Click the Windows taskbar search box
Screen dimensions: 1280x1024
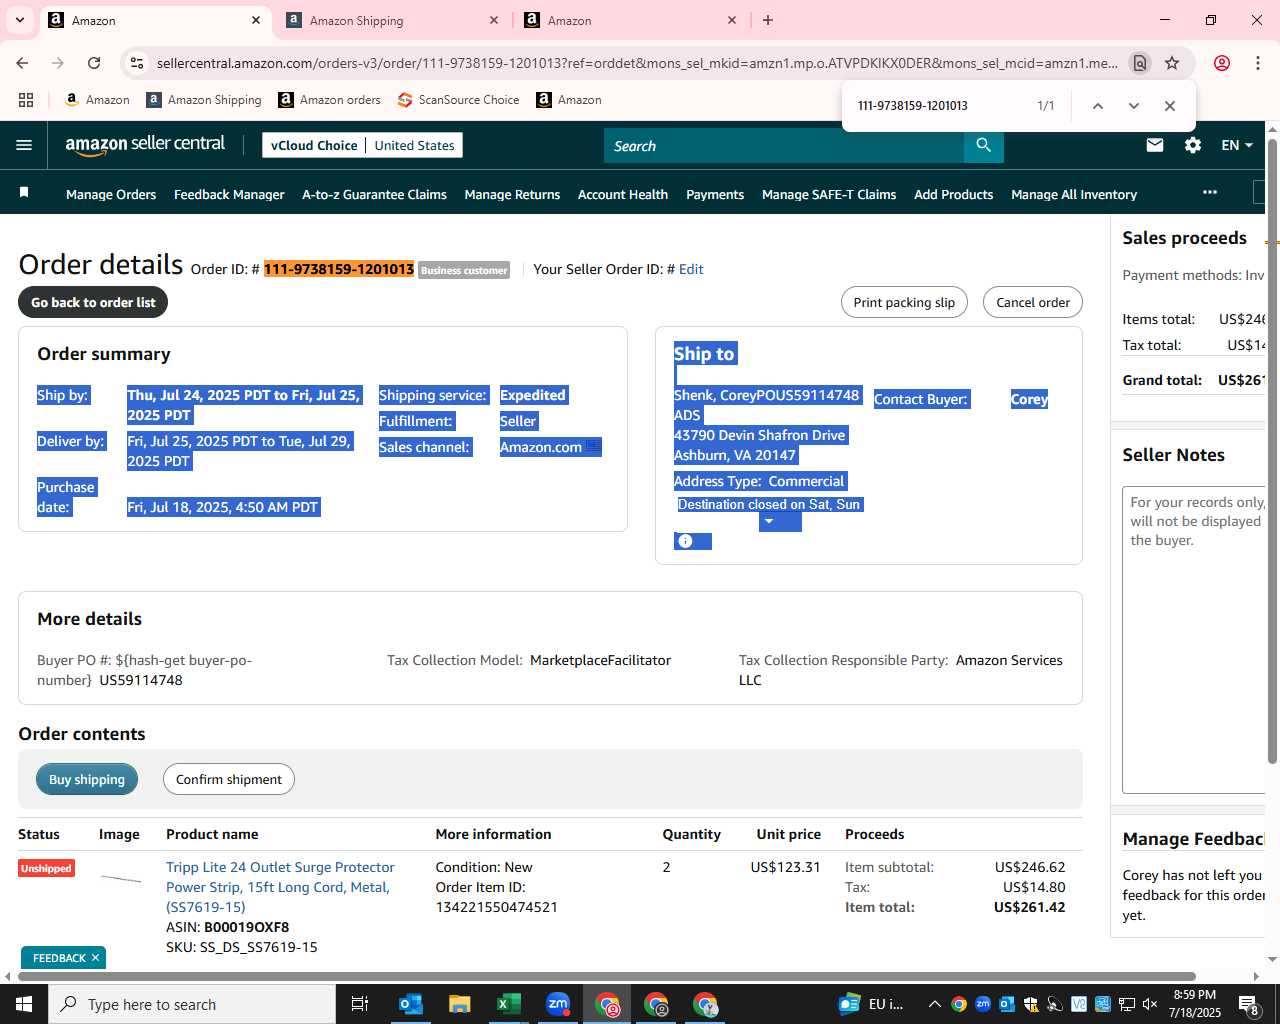[x=192, y=1004]
